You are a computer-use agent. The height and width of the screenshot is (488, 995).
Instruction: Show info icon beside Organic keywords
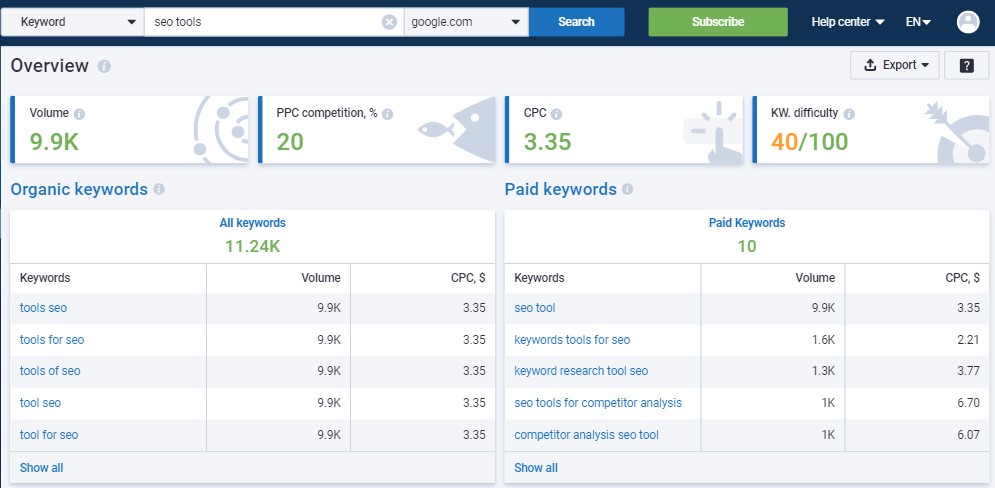[159, 189]
